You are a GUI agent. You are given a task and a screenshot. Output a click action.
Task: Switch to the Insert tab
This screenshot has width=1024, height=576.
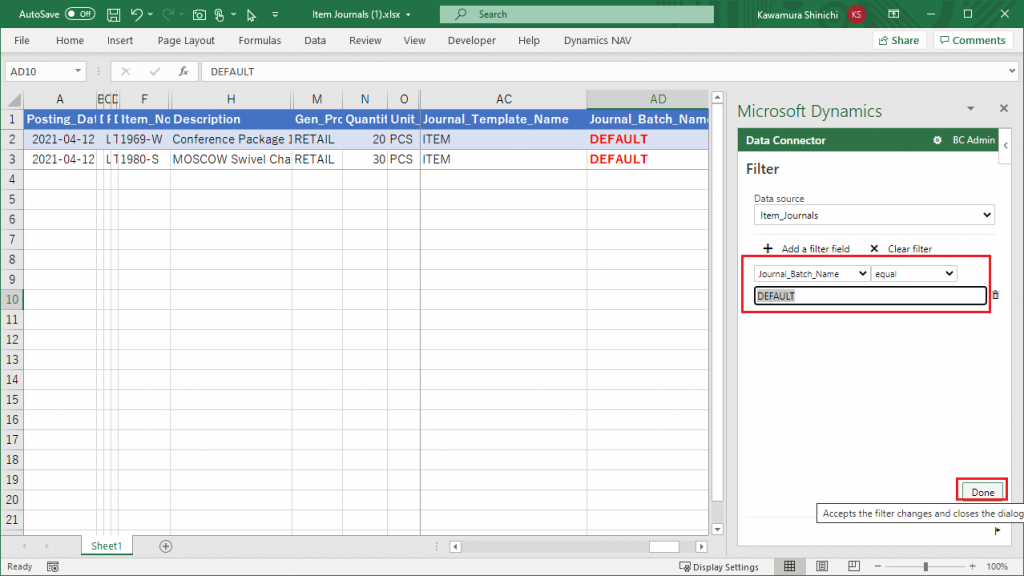tap(120, 40)
